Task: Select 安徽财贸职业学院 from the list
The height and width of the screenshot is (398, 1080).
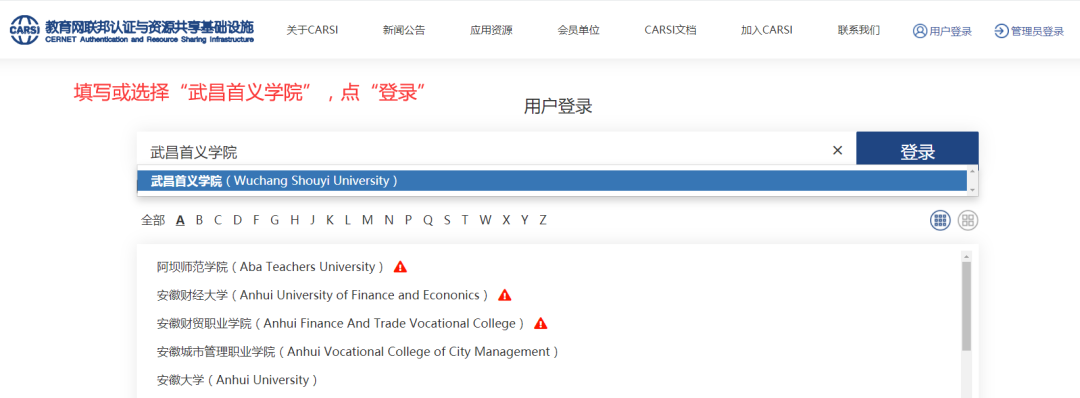Action: tap(341, 323)
